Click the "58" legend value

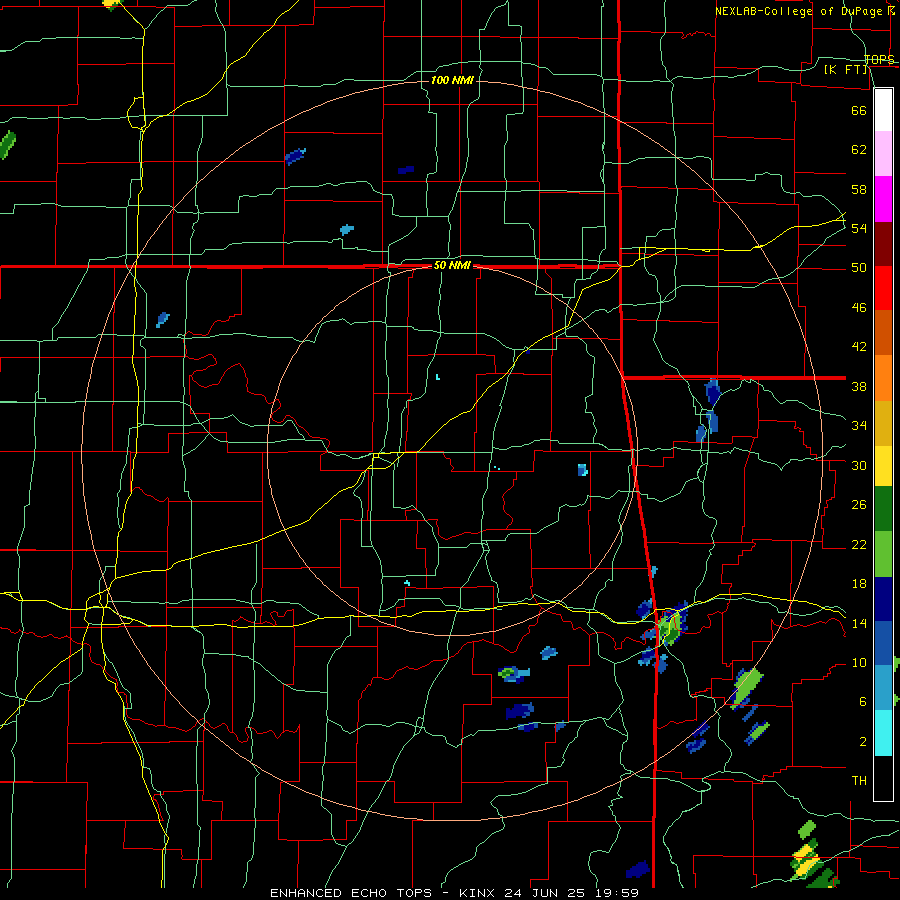859,189
